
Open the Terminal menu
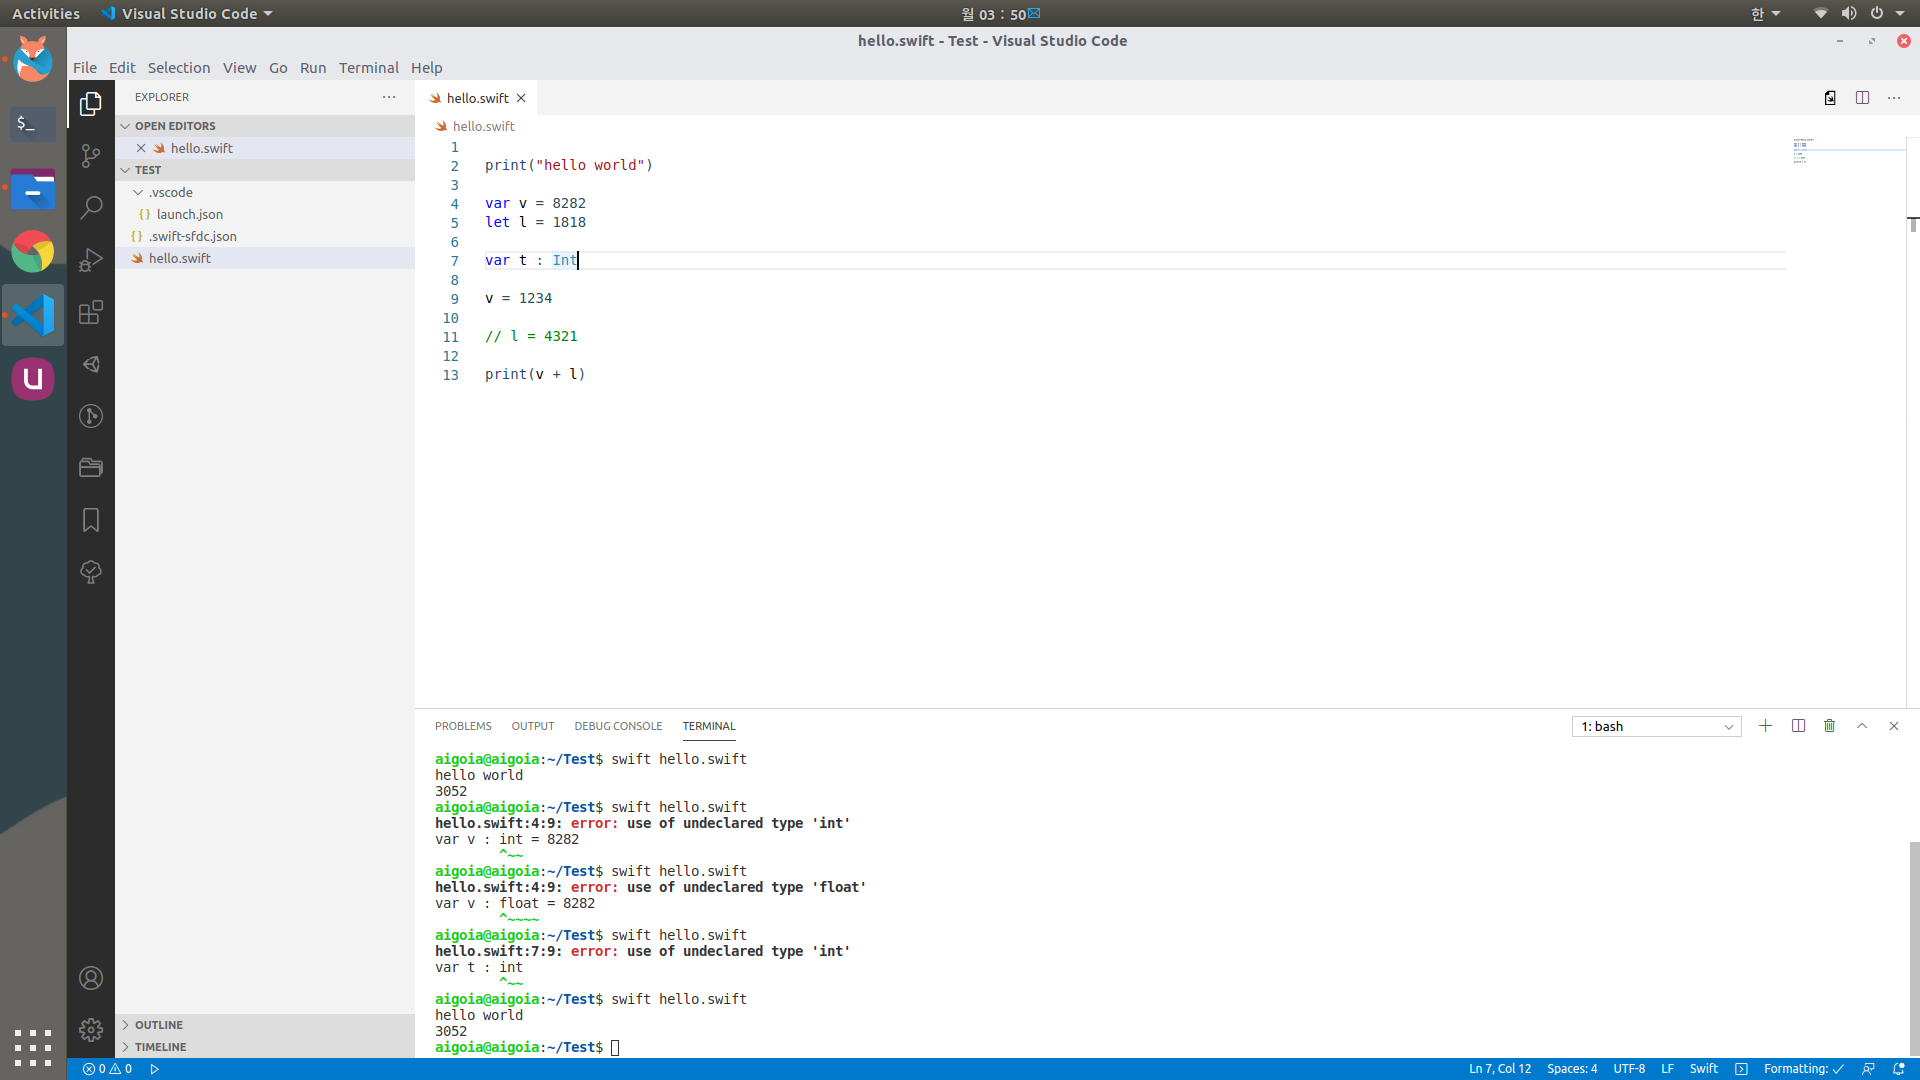pyautogui.click(x=368, y=68)
